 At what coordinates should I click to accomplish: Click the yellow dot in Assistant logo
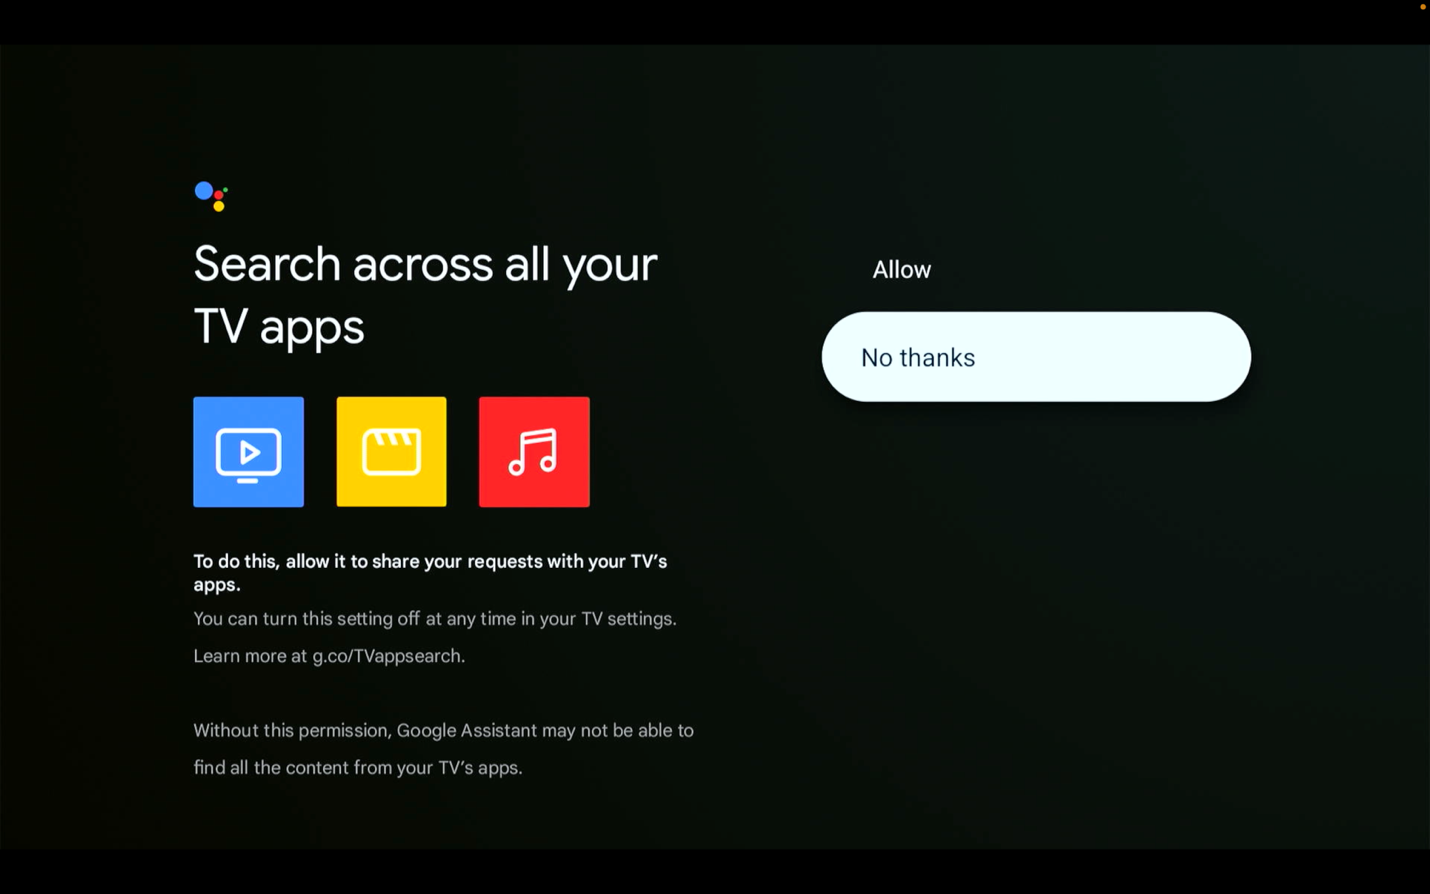click(x=219, y=206)
